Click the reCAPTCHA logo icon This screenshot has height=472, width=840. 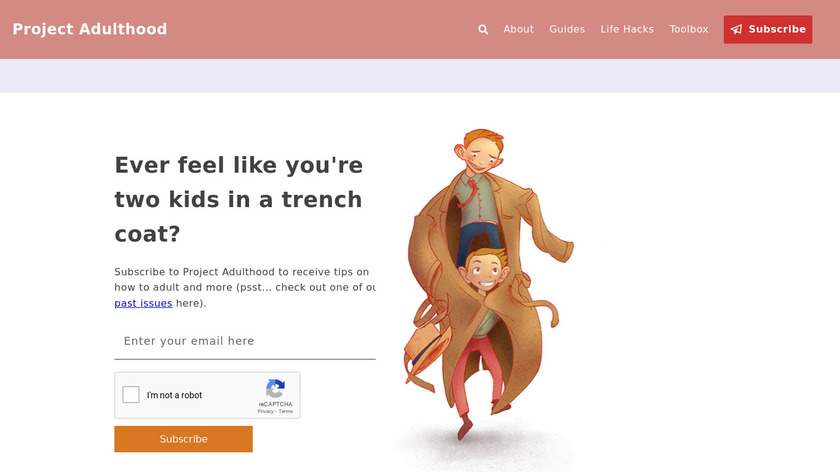point(275,388)
